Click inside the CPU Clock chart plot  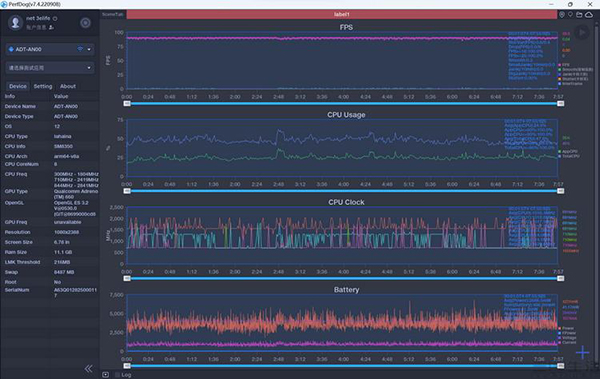[342, 235]
